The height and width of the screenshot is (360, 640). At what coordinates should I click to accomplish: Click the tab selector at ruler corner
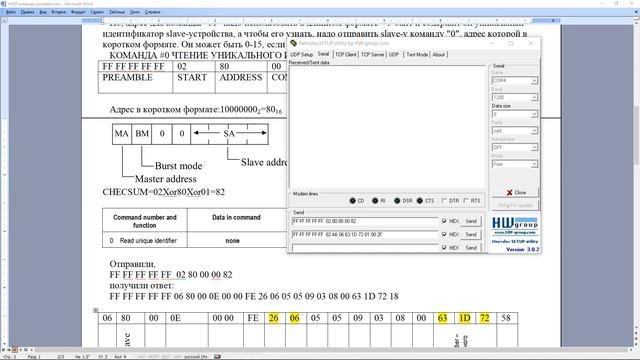point(4,20)
